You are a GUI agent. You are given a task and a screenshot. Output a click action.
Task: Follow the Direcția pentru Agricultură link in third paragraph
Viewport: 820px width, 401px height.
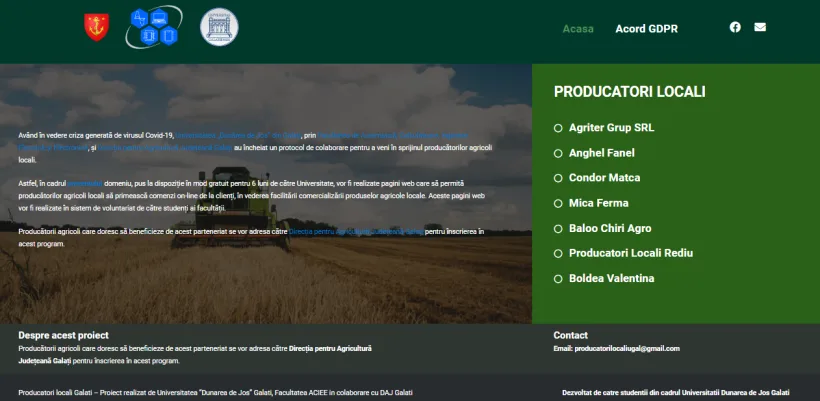[356, 231]
